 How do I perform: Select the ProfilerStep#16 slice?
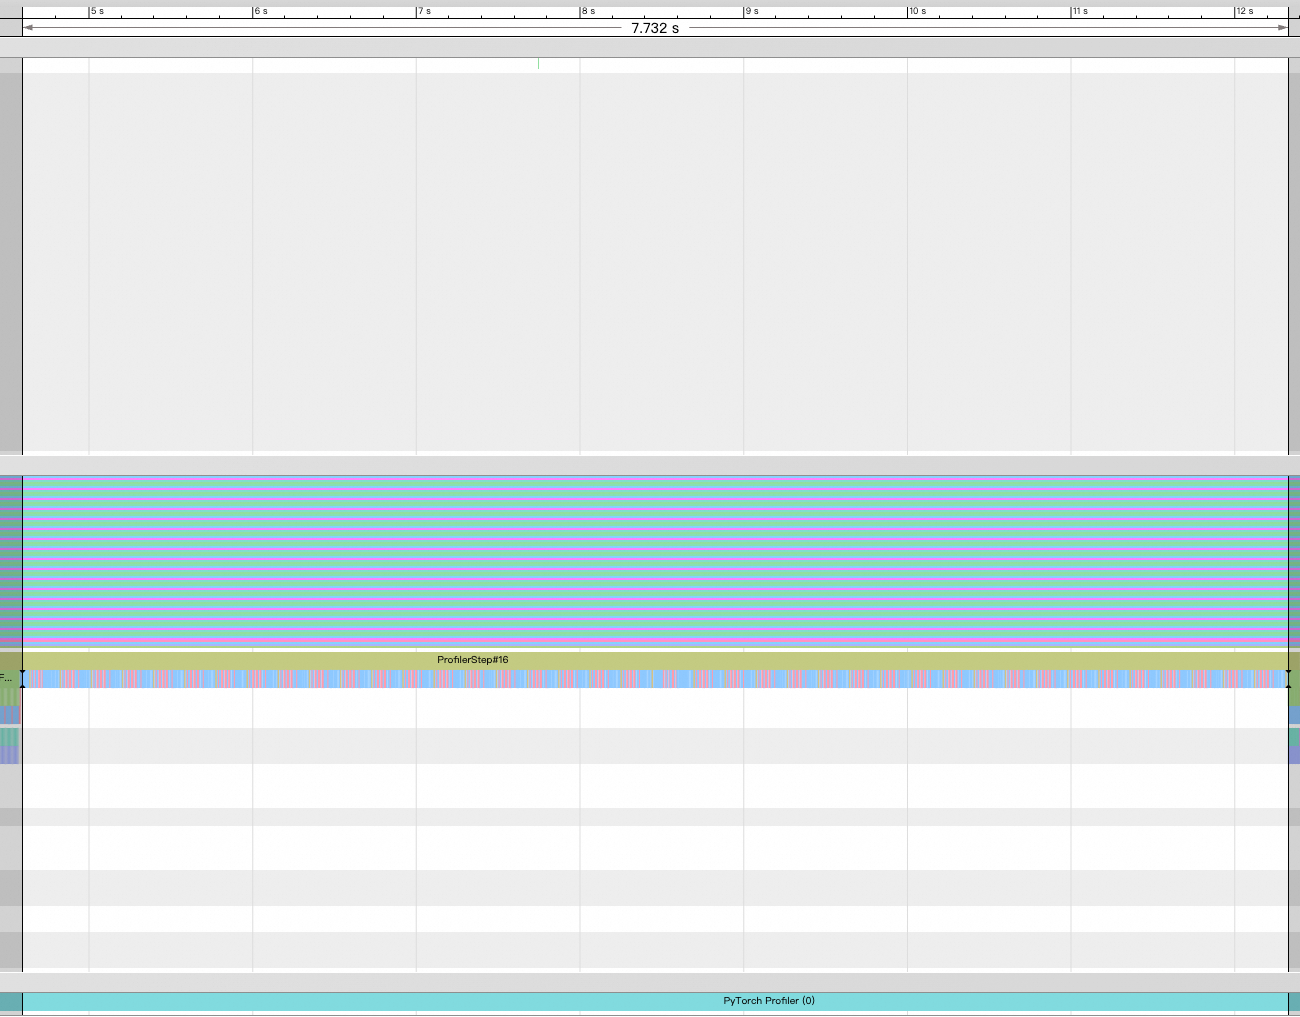coord(472,660)
